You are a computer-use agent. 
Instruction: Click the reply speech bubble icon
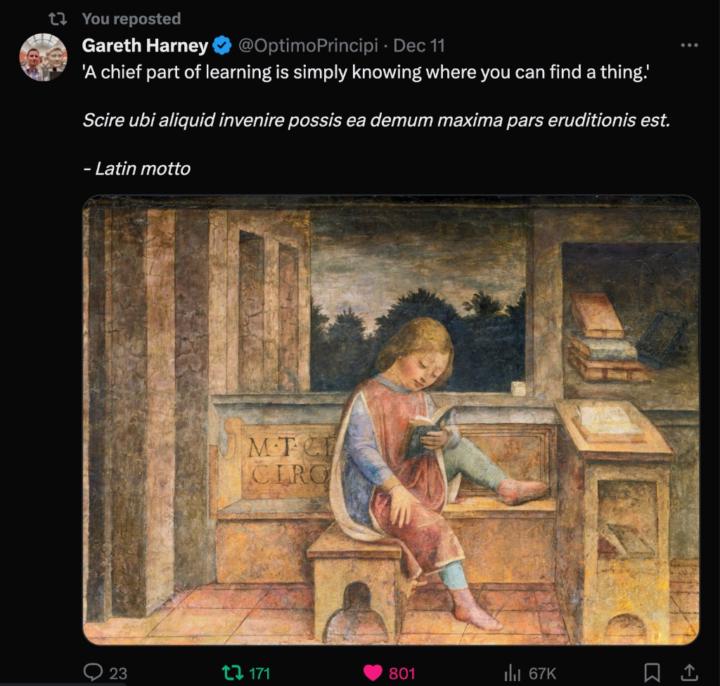93,672
